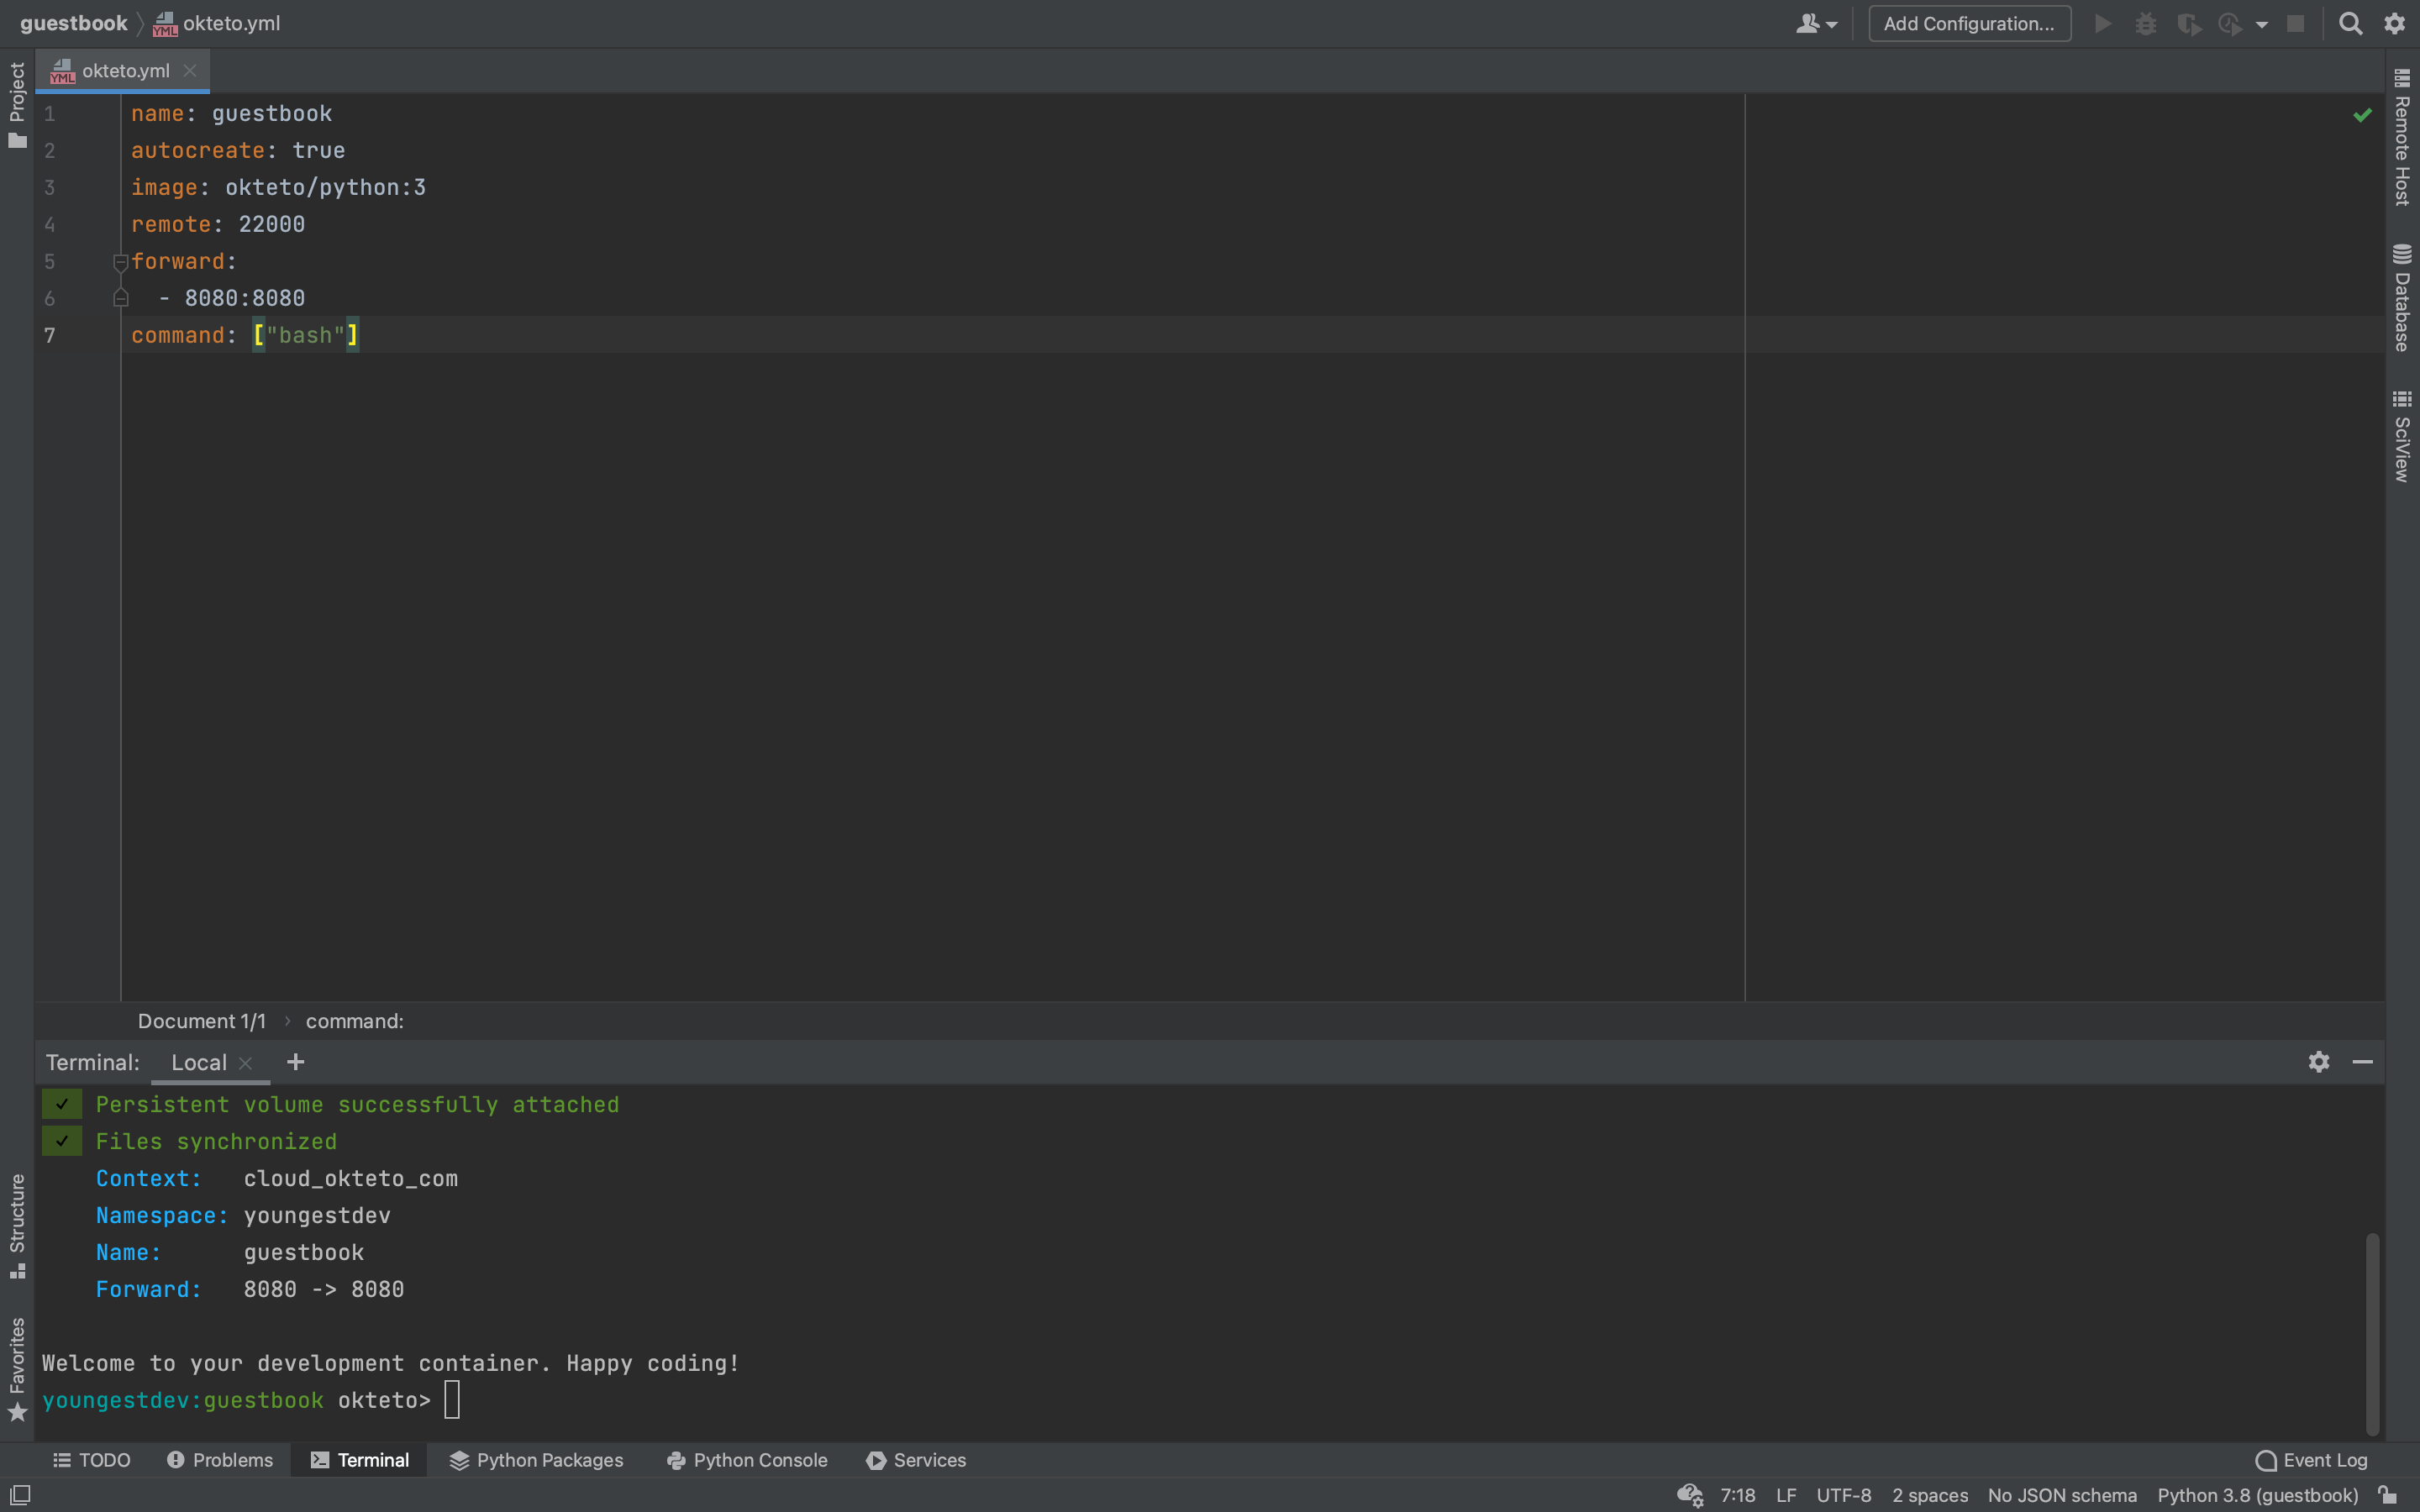Select the Terminal tab

tap(373, 1460)
